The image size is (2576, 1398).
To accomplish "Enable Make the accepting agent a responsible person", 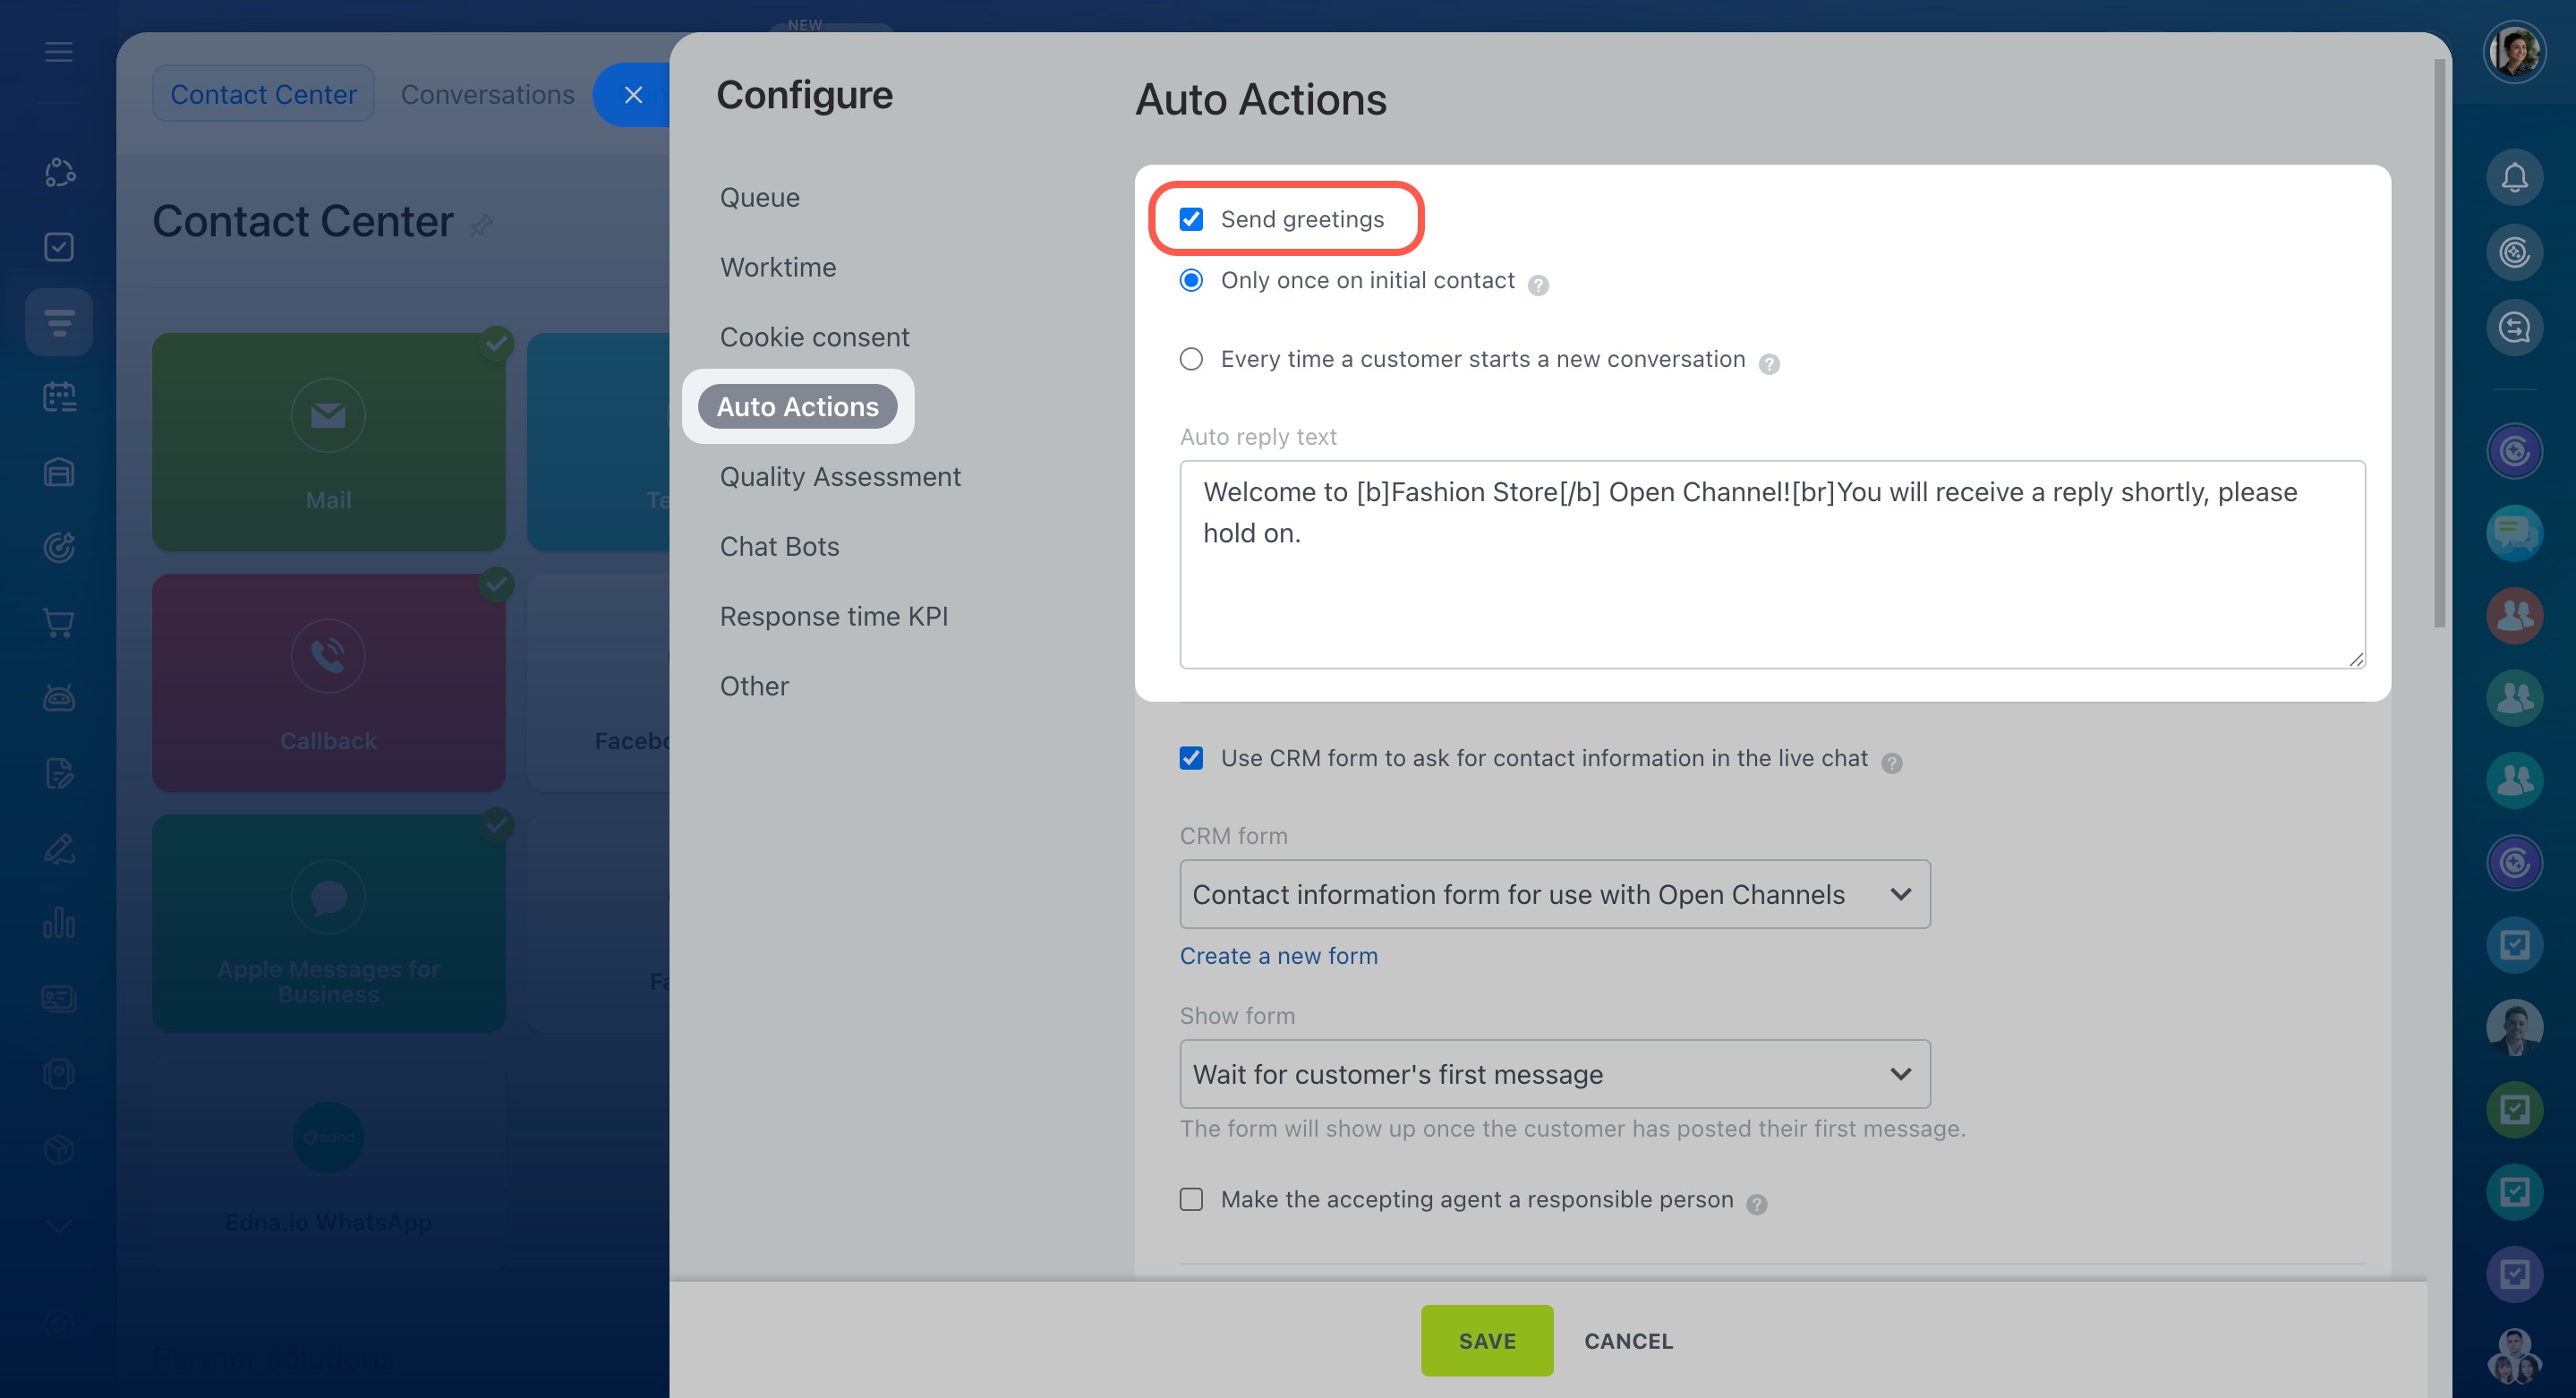I will click(x=1191, y=1199).
